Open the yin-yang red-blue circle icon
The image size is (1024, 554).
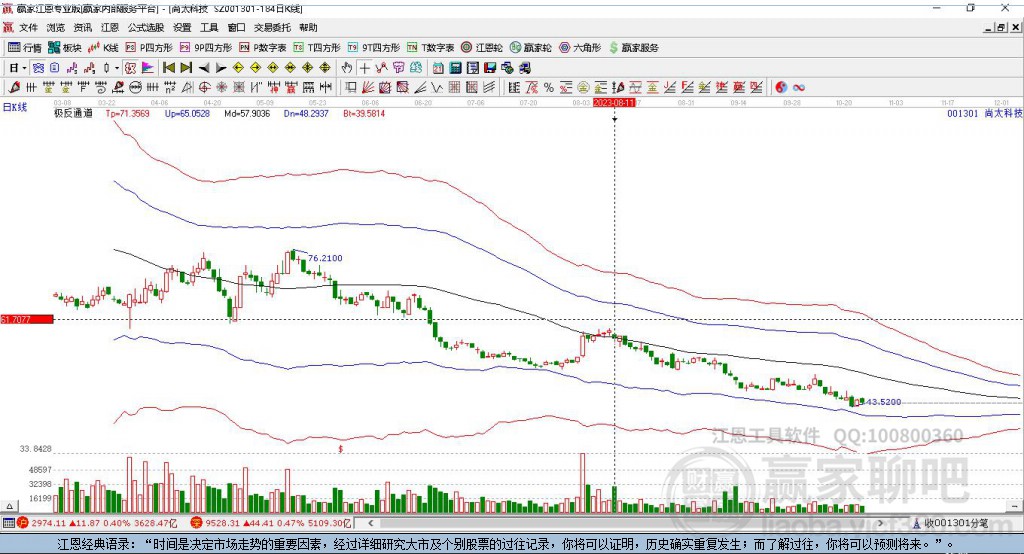click(x=781, y=88)
